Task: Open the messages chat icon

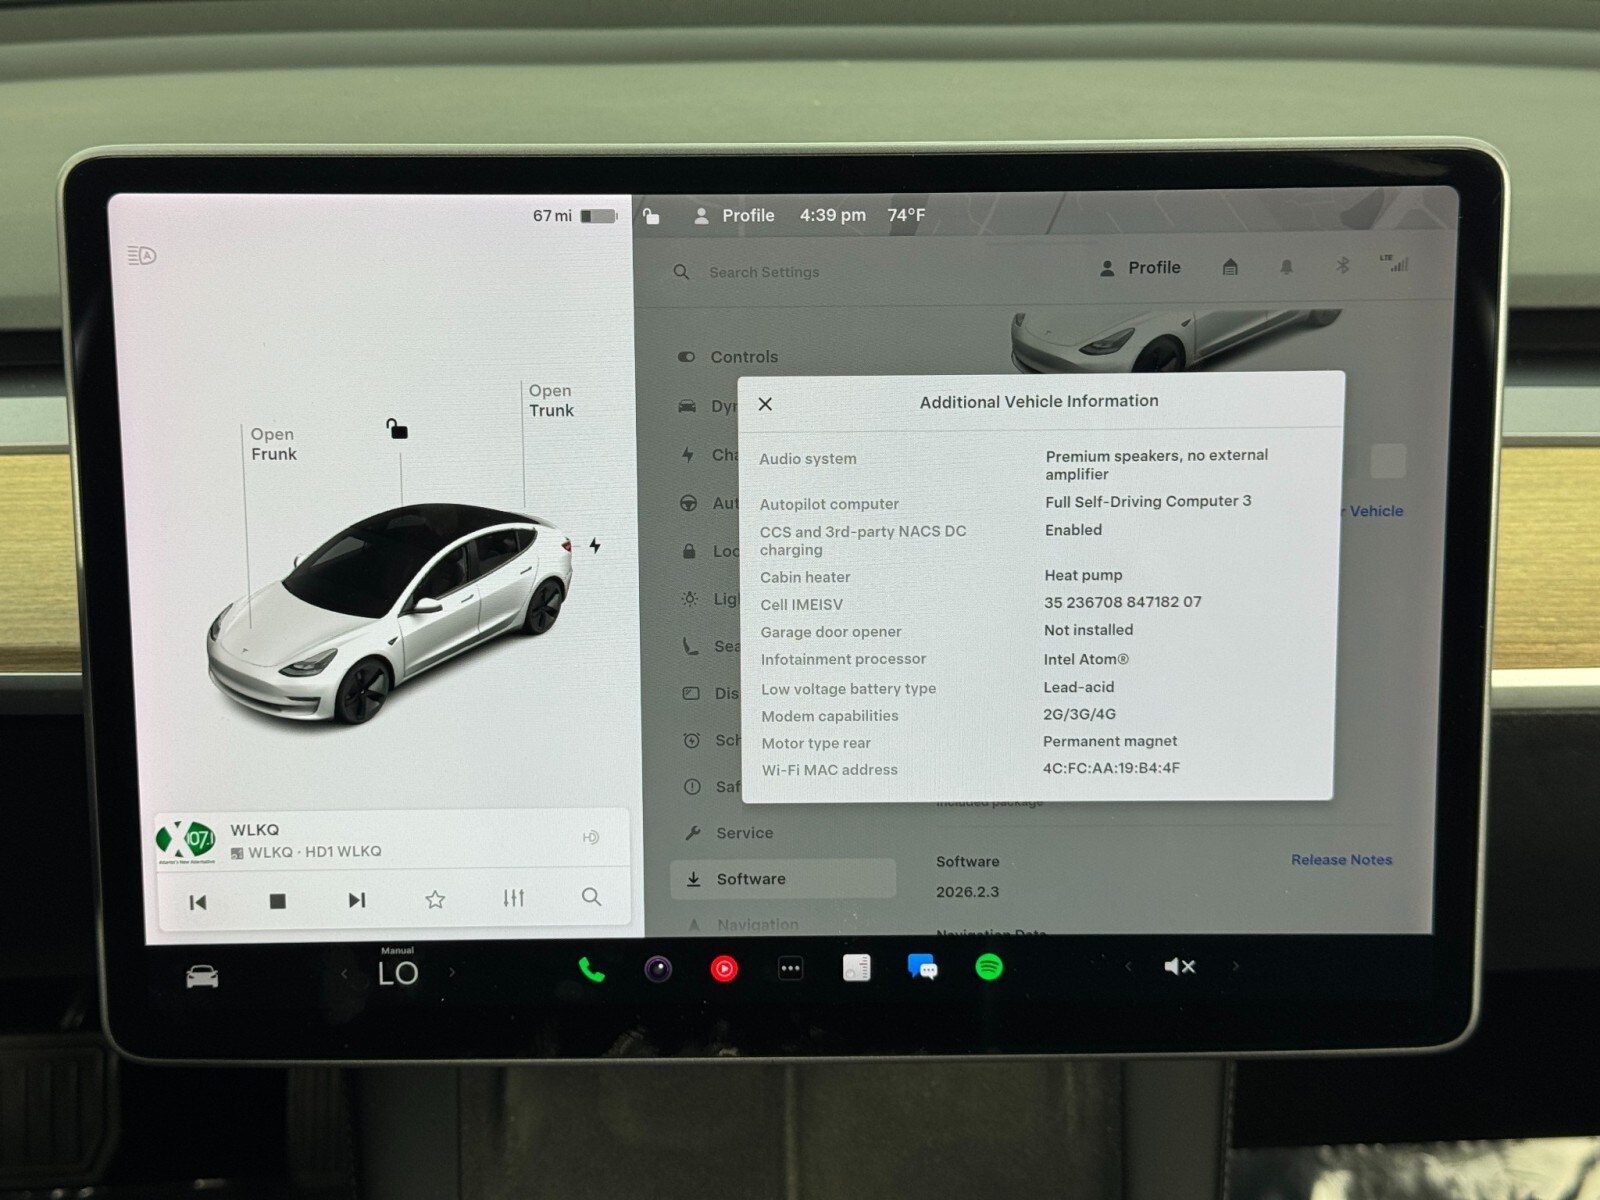Action: click(922, 967)
